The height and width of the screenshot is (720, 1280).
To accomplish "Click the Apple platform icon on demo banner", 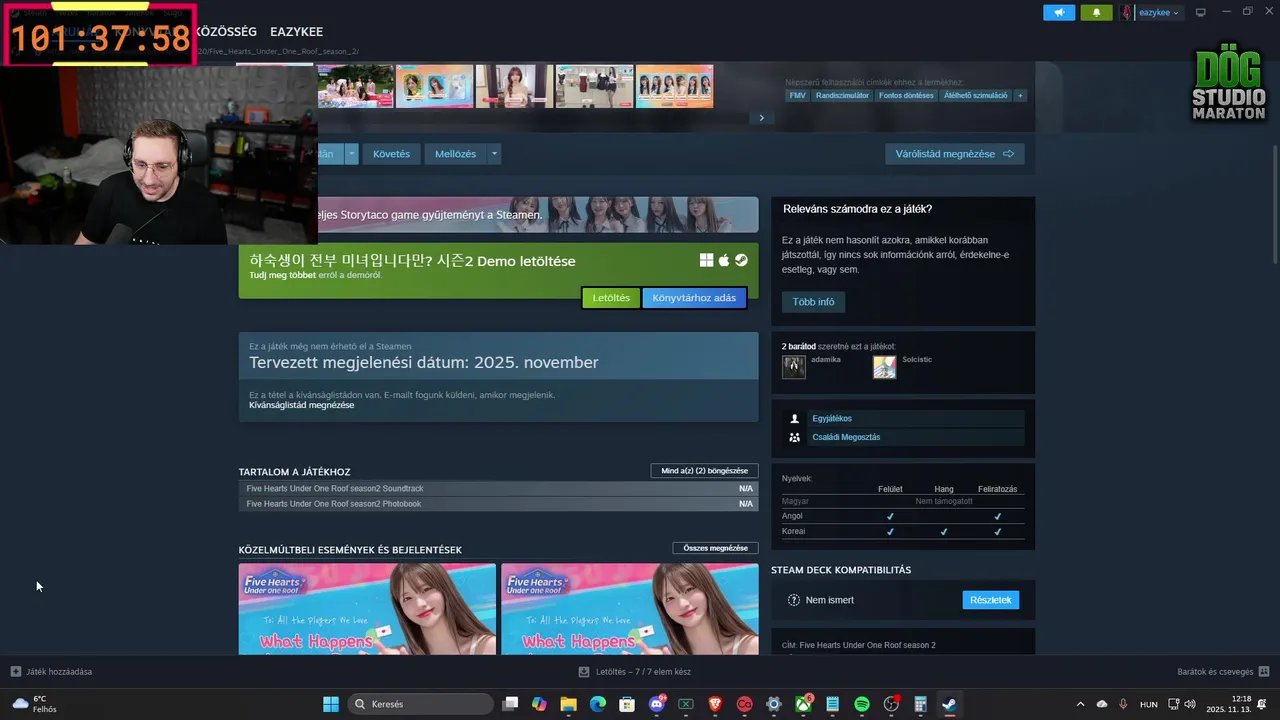I will point(724,260).
